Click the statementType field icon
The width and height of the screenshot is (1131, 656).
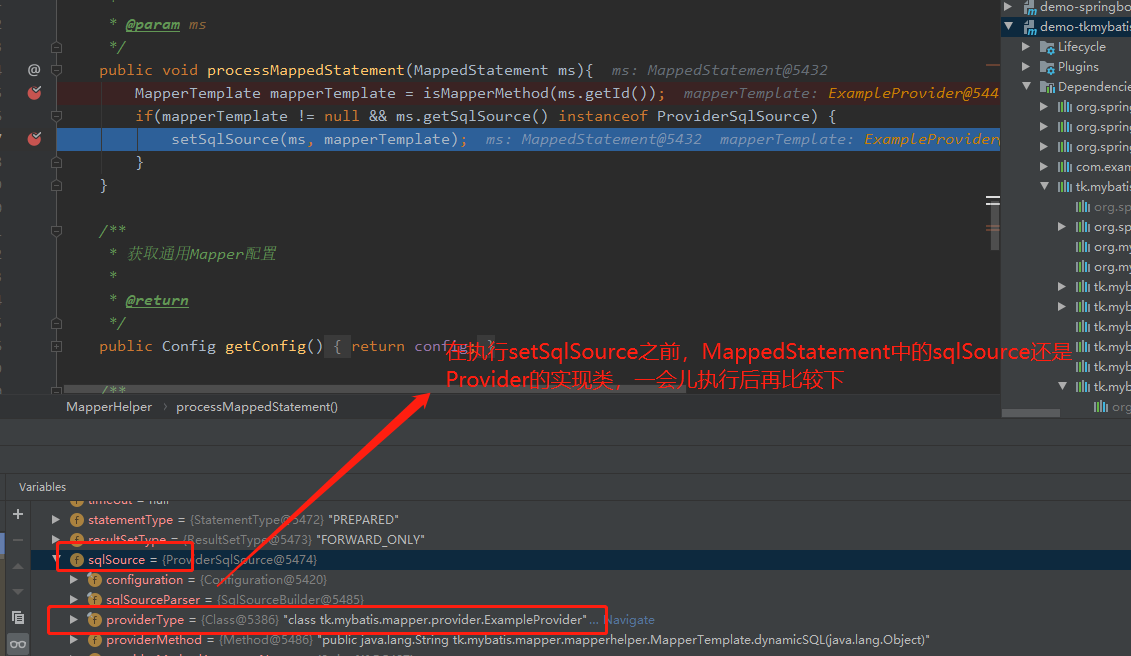[77, 520]
